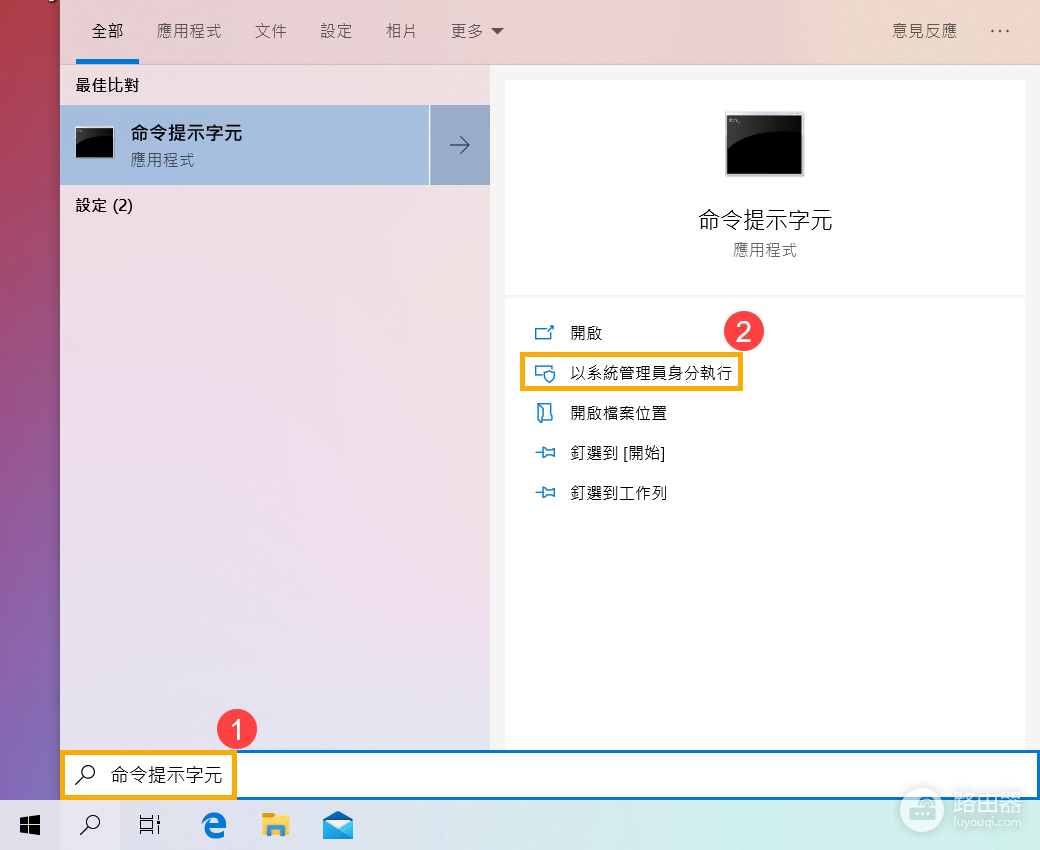This screenshot has width=1040, height=850.
Task: Click the pin icon beside 釘選到 [開始]
Action: [545, 453]
